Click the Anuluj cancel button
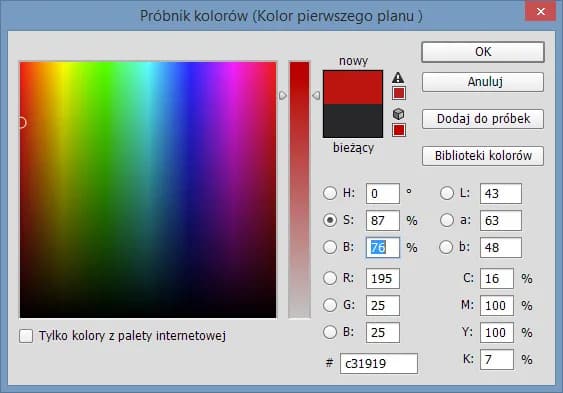 pyautogui.click(x=483, y=82)
